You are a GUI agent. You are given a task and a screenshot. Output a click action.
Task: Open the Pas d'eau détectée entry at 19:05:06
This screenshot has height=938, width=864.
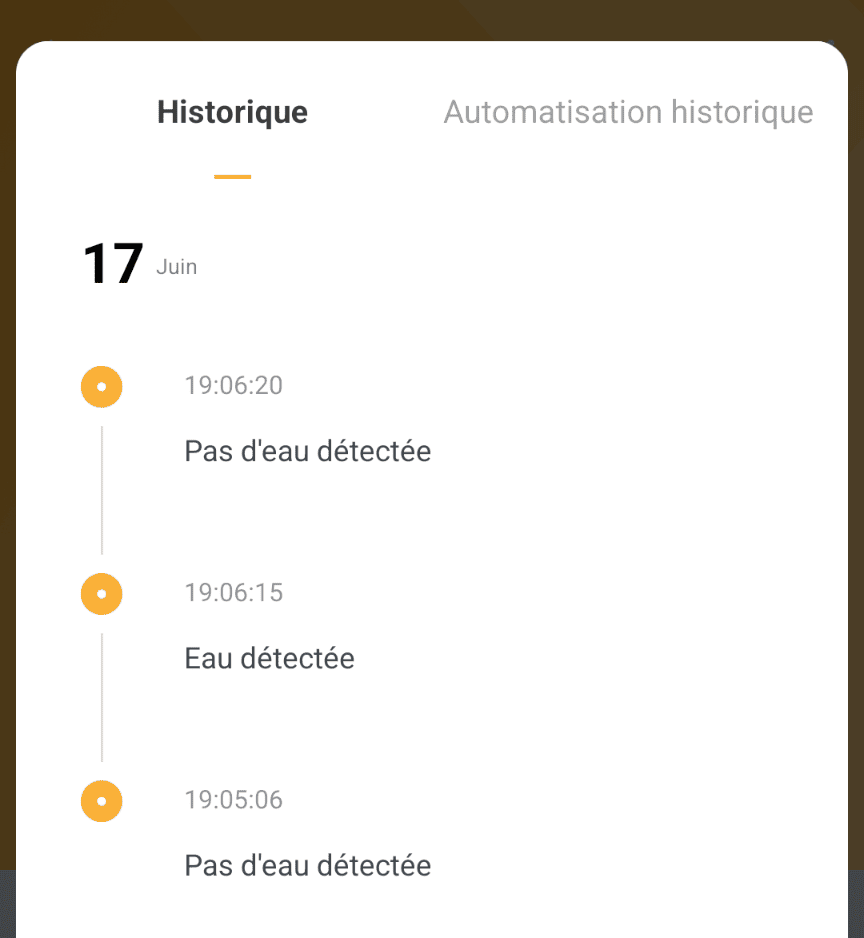click(308, 866)
